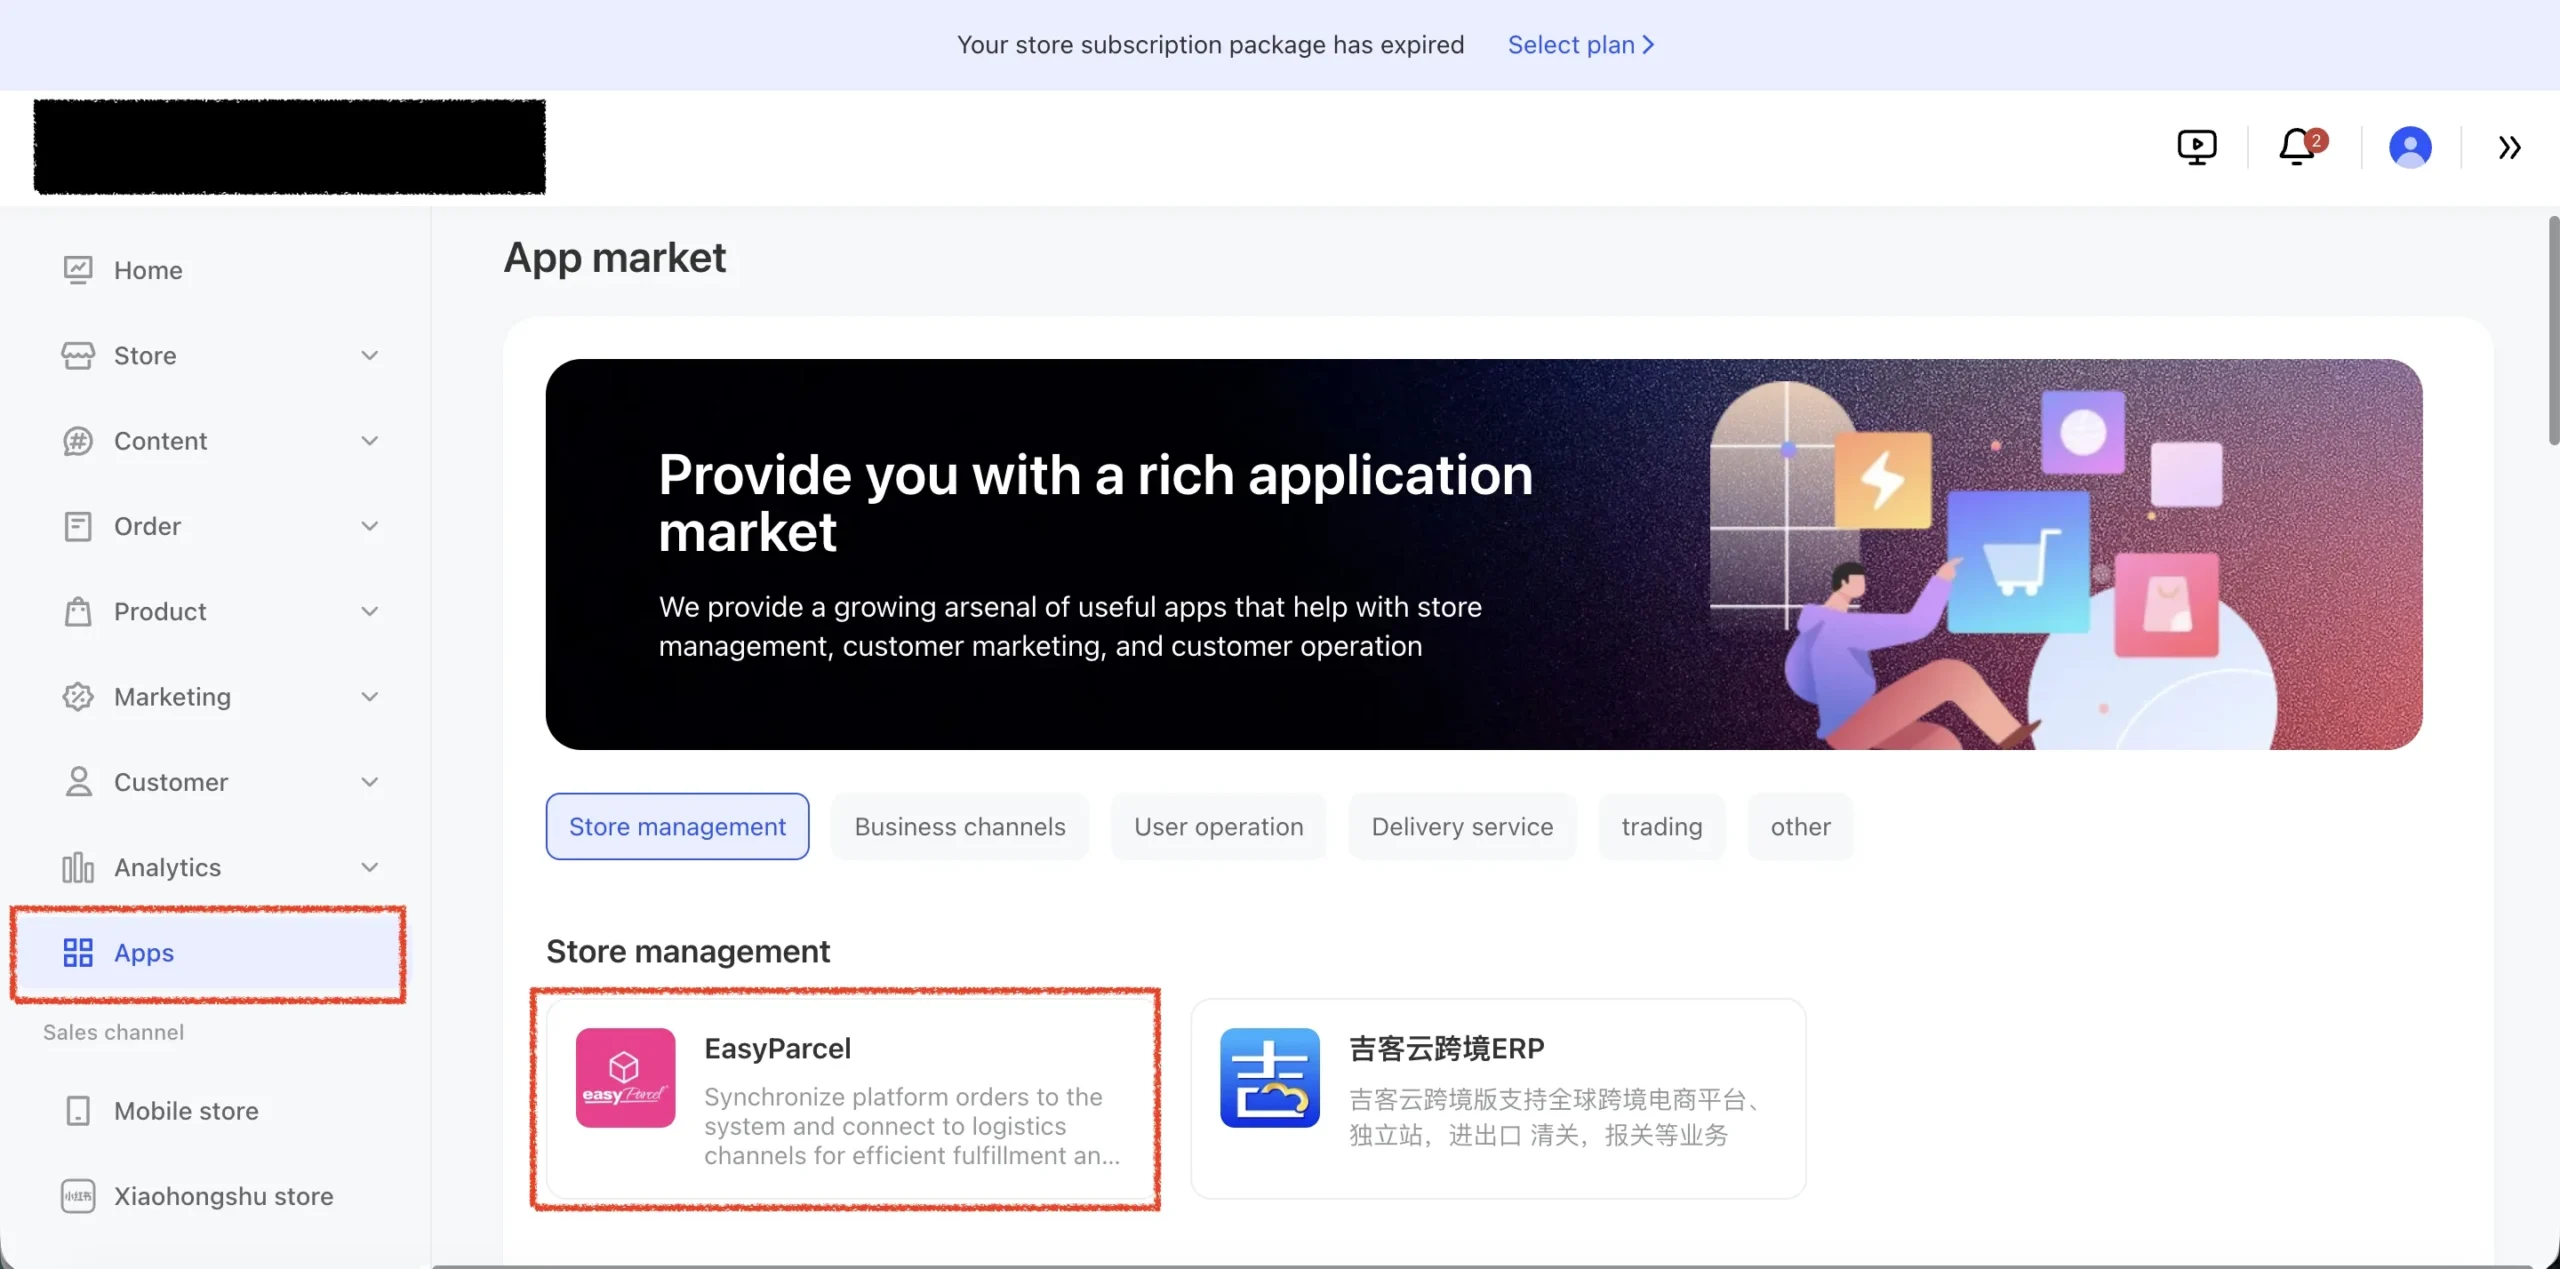Open the Apps sidebar item

[144, 953]
